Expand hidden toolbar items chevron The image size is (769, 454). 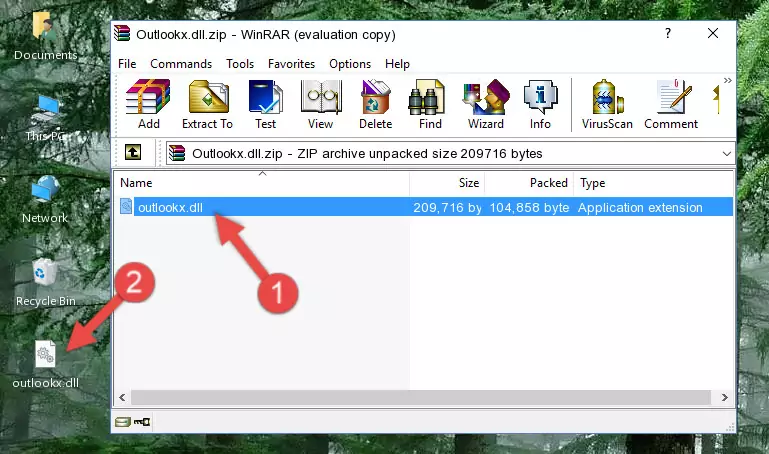click(727, 80)
